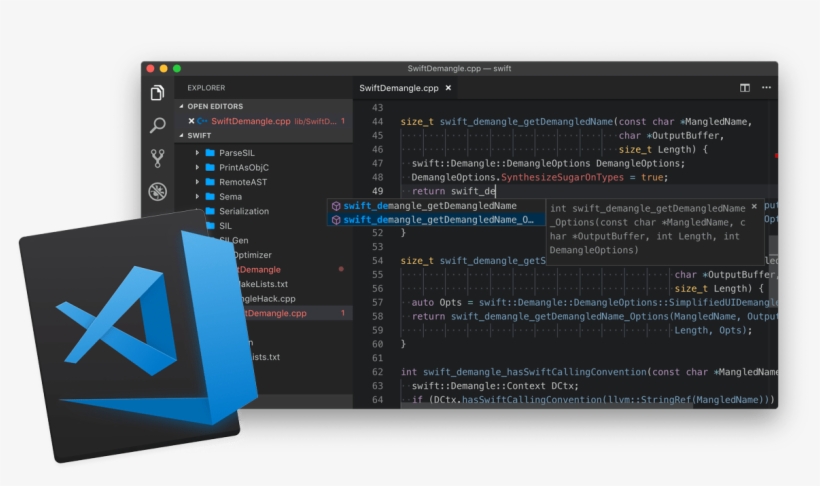Image resolution: width=820 pixels, height=486 pixels.
Task: Click 'return swift_de' on line 49
Action: point(453,191)
